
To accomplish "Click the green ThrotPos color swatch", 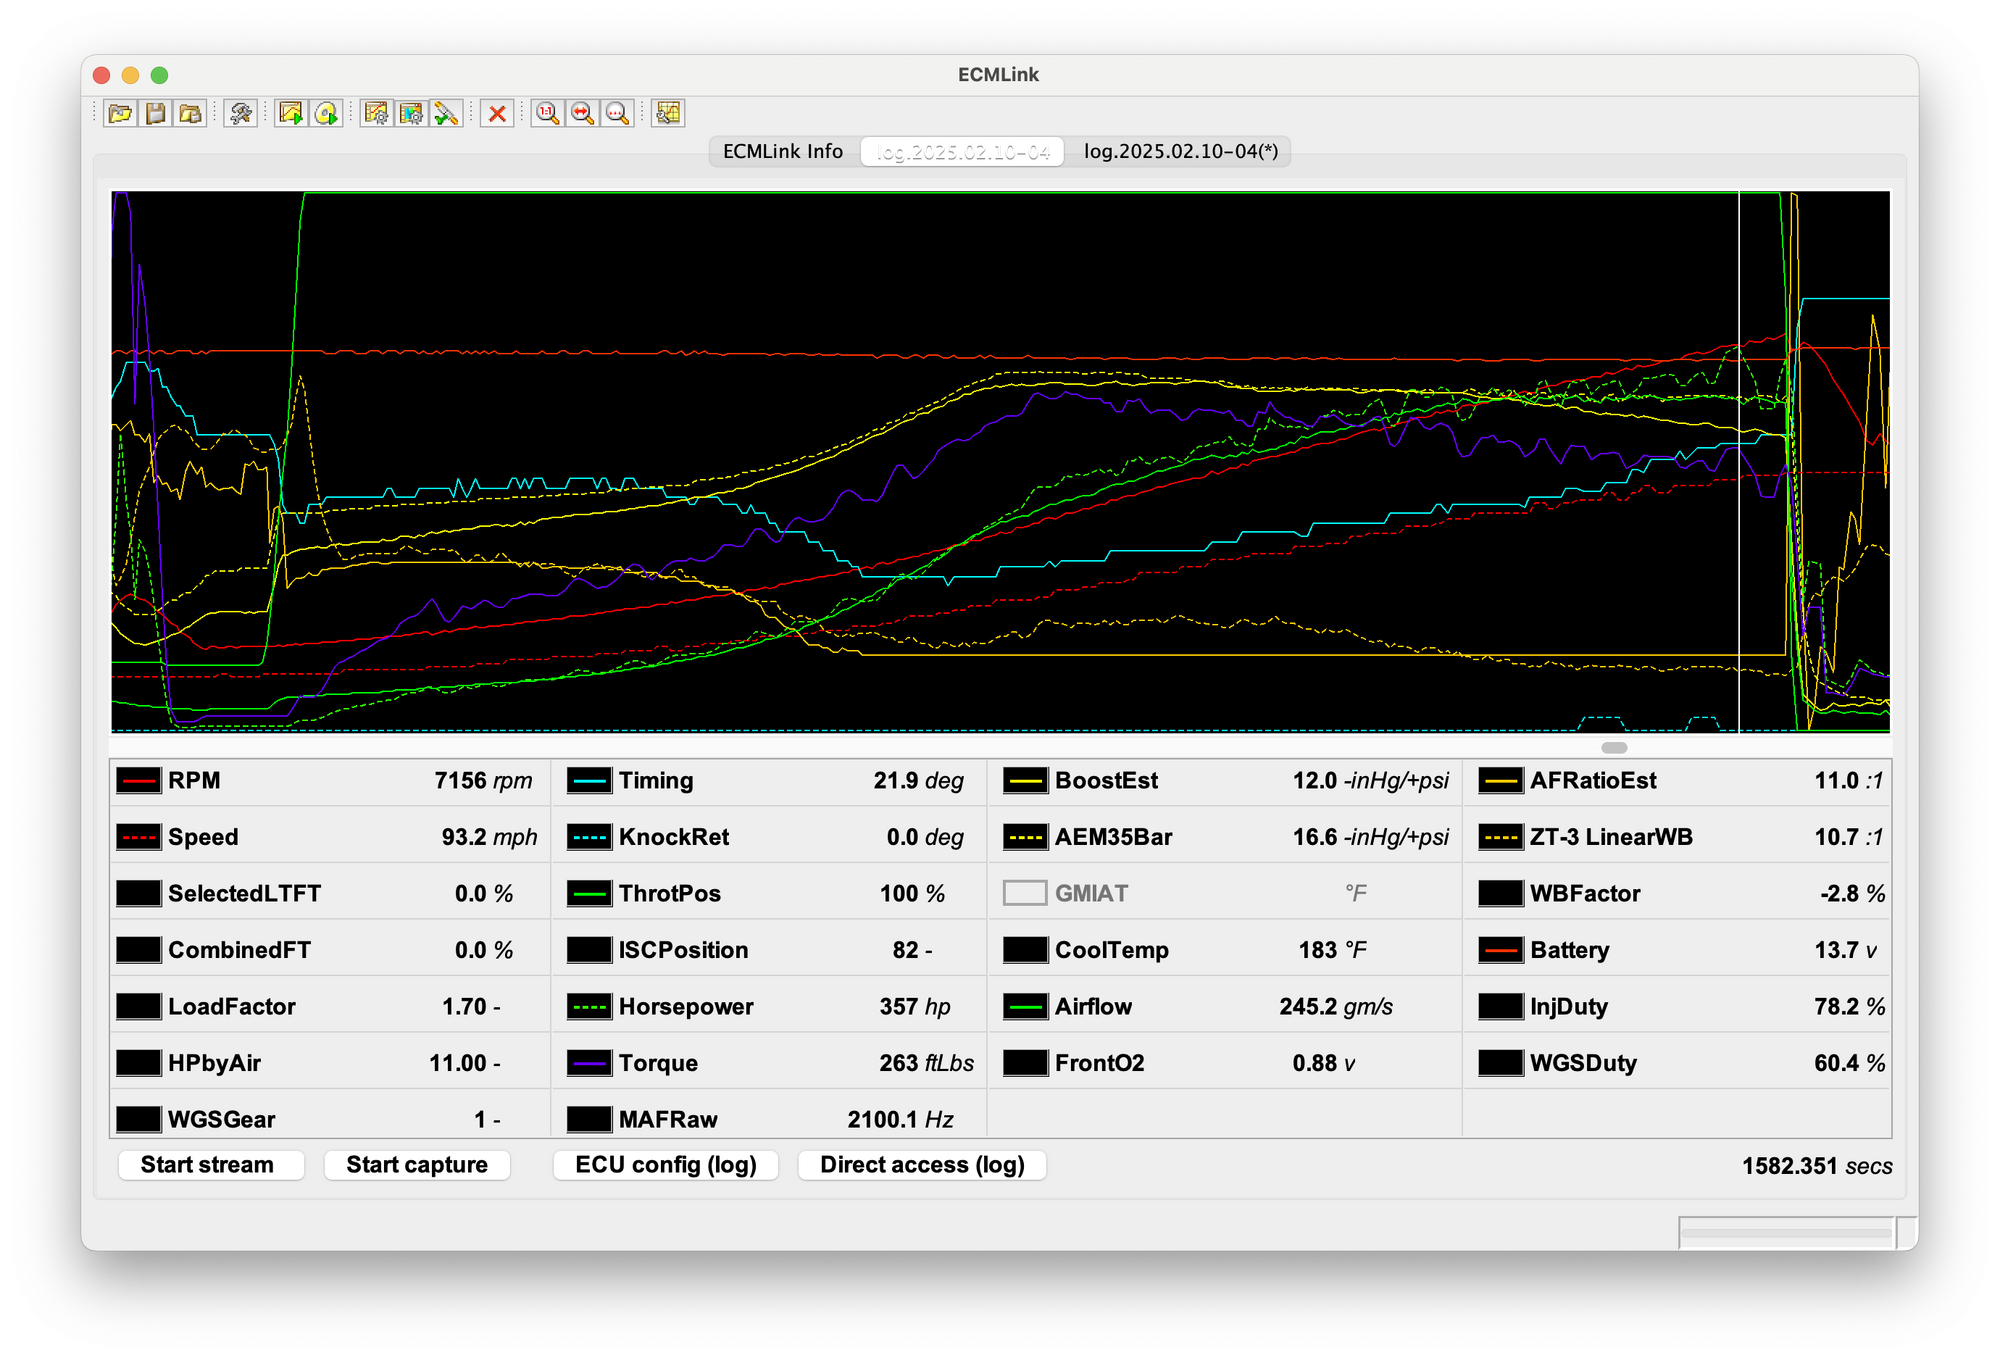I will tap(589, 893).
